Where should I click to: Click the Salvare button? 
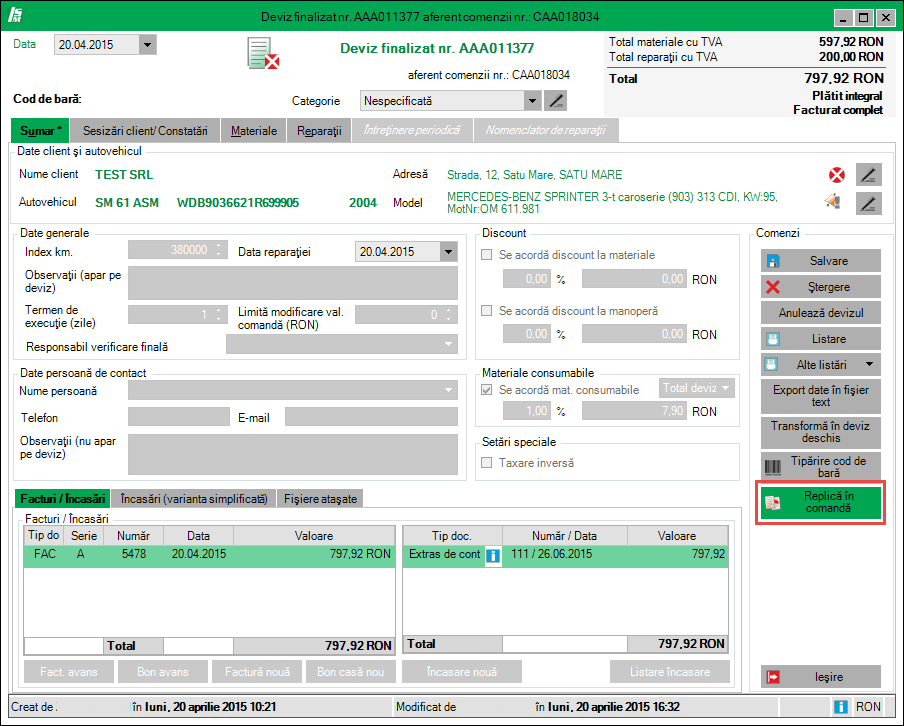pyautogui.click(x=820, y=261)
